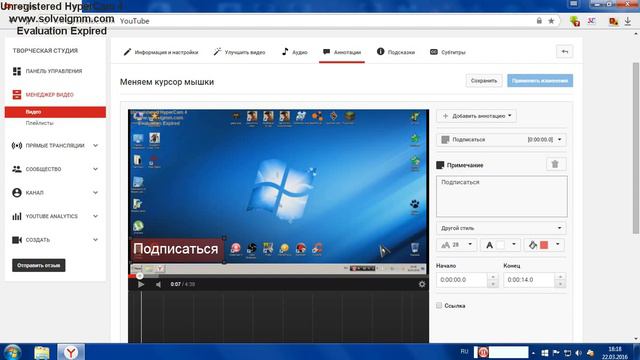Click the white text color swatch
The height and width of the screenshot is (360, 640).
(x=500, y=245)
